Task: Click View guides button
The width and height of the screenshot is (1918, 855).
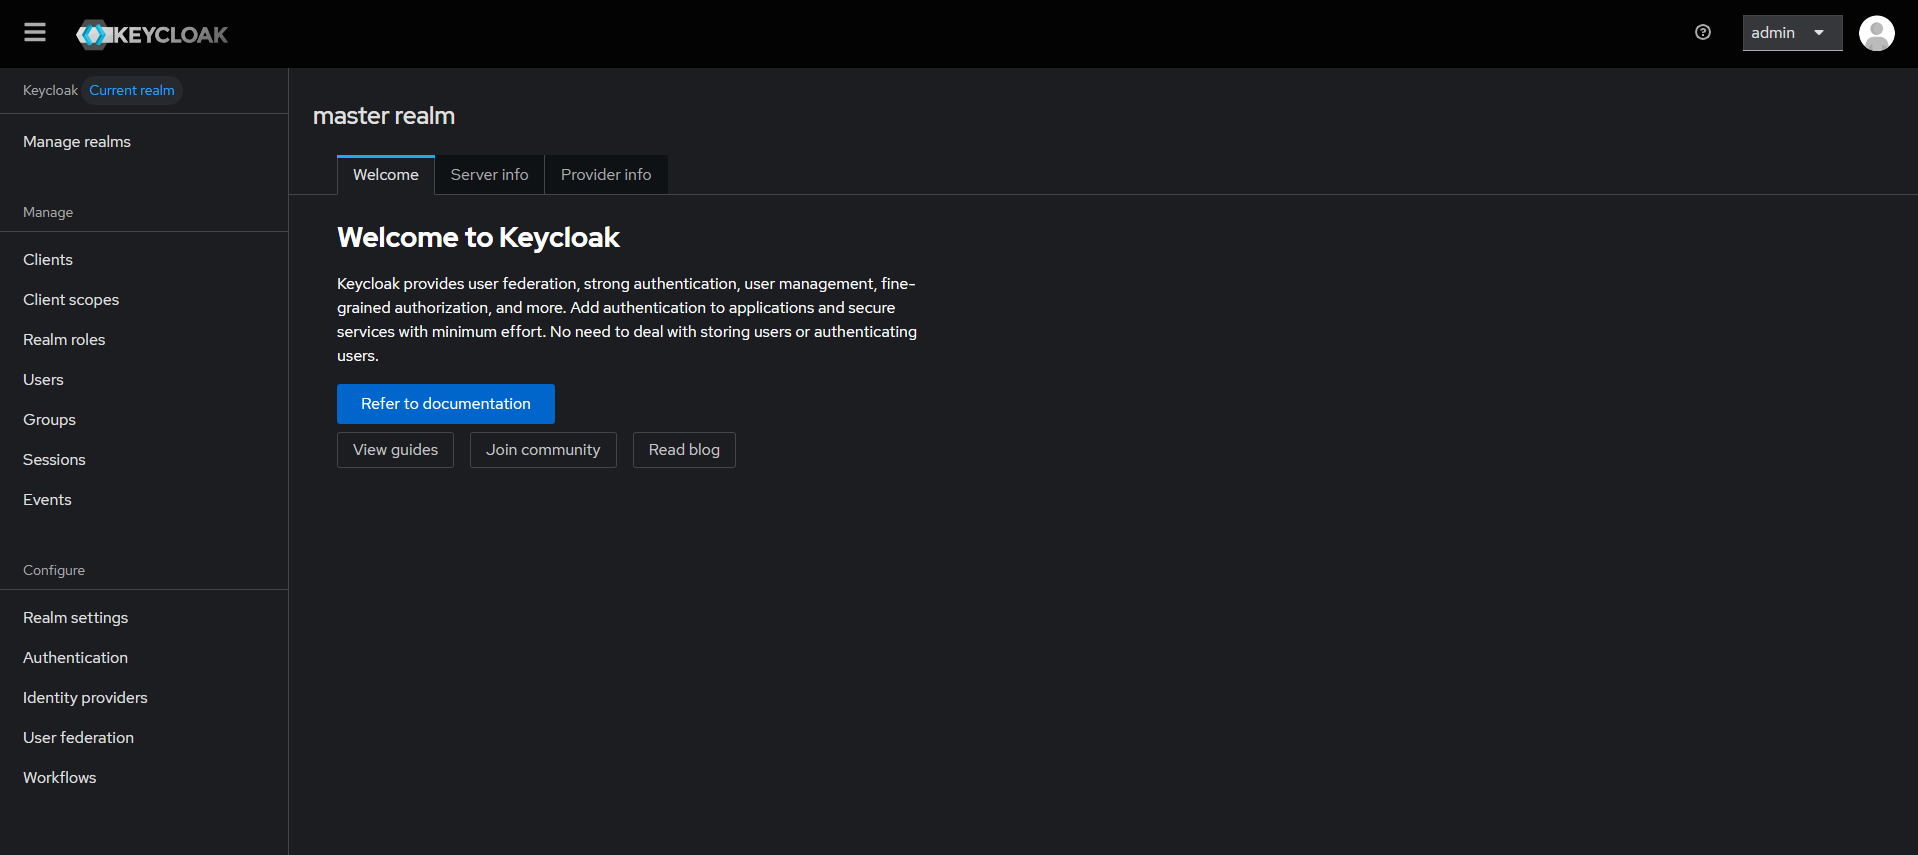Action: pos(395,450)
